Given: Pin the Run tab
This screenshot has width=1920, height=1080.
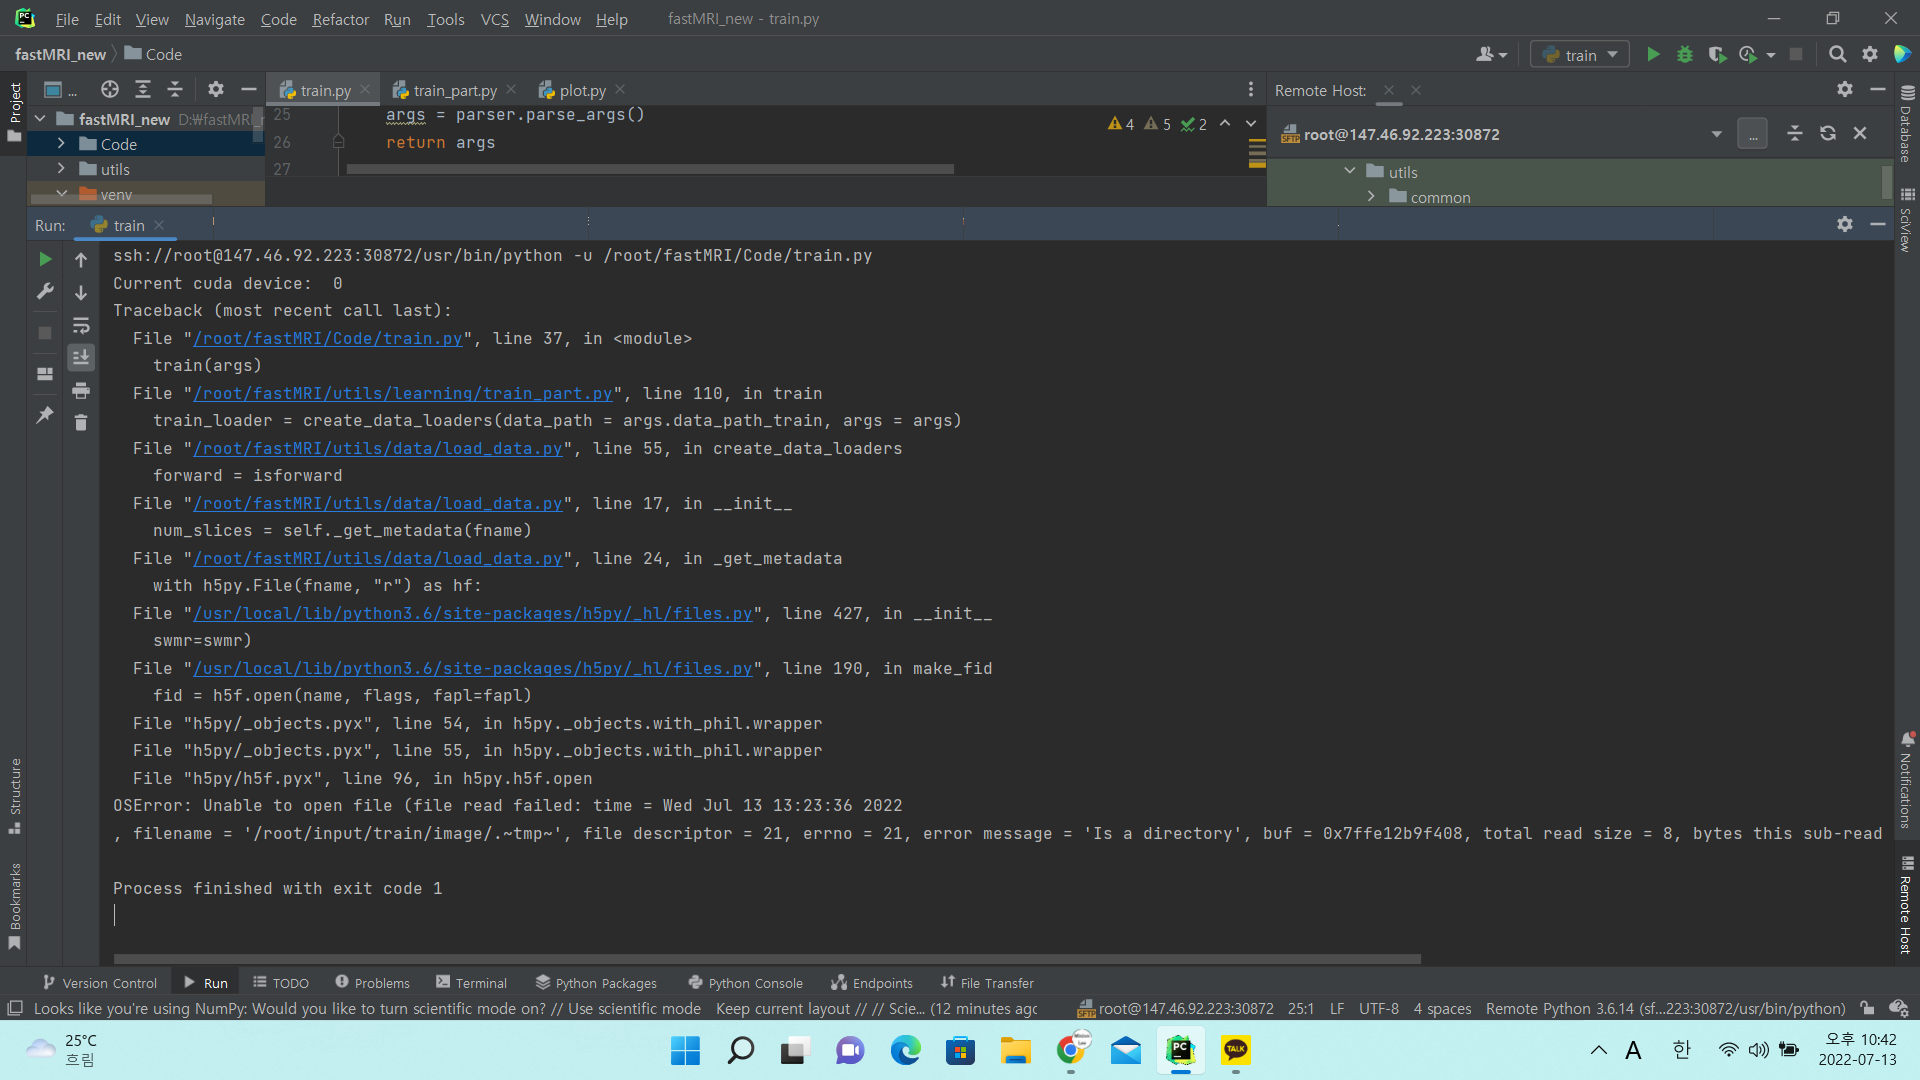Looking at the screenshot, I should [44, 415].
